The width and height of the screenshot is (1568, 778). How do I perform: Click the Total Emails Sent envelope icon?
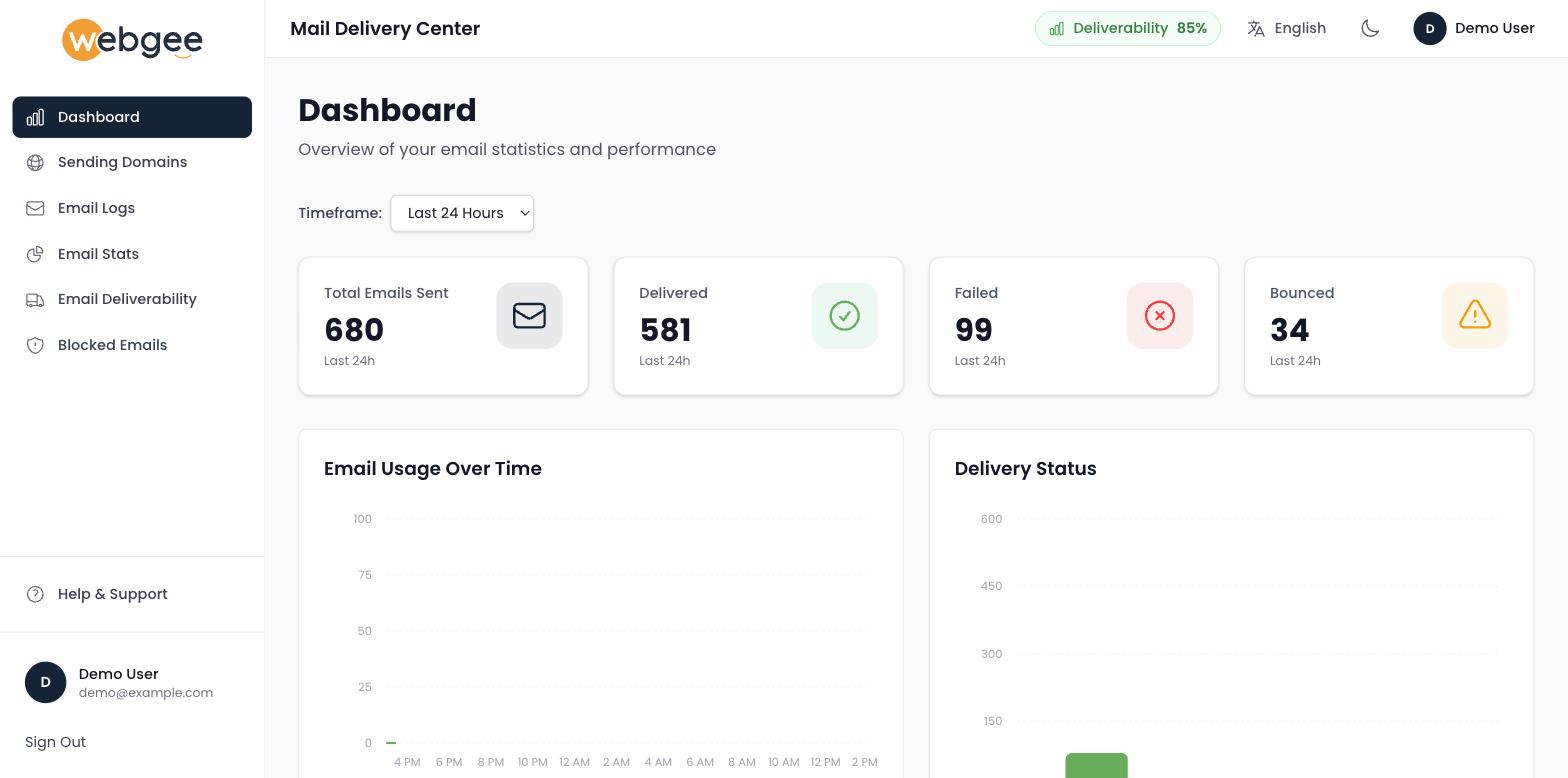(529, 316)
